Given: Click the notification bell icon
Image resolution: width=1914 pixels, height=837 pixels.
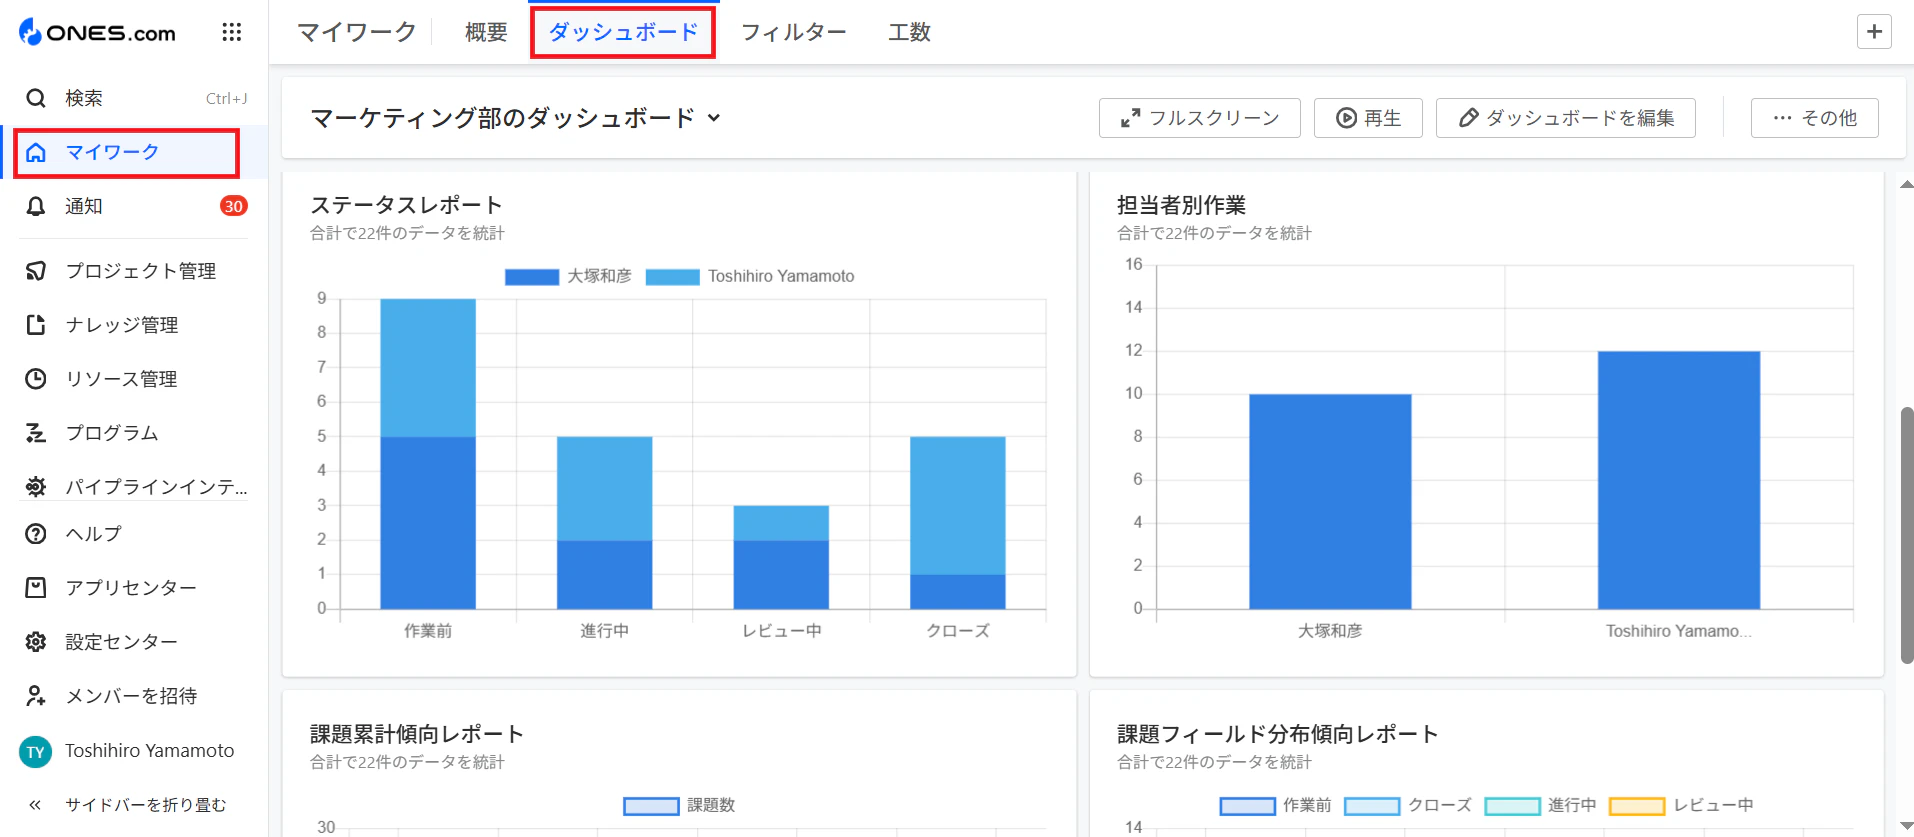Looking at the screenshot, I should coord(36,206).
